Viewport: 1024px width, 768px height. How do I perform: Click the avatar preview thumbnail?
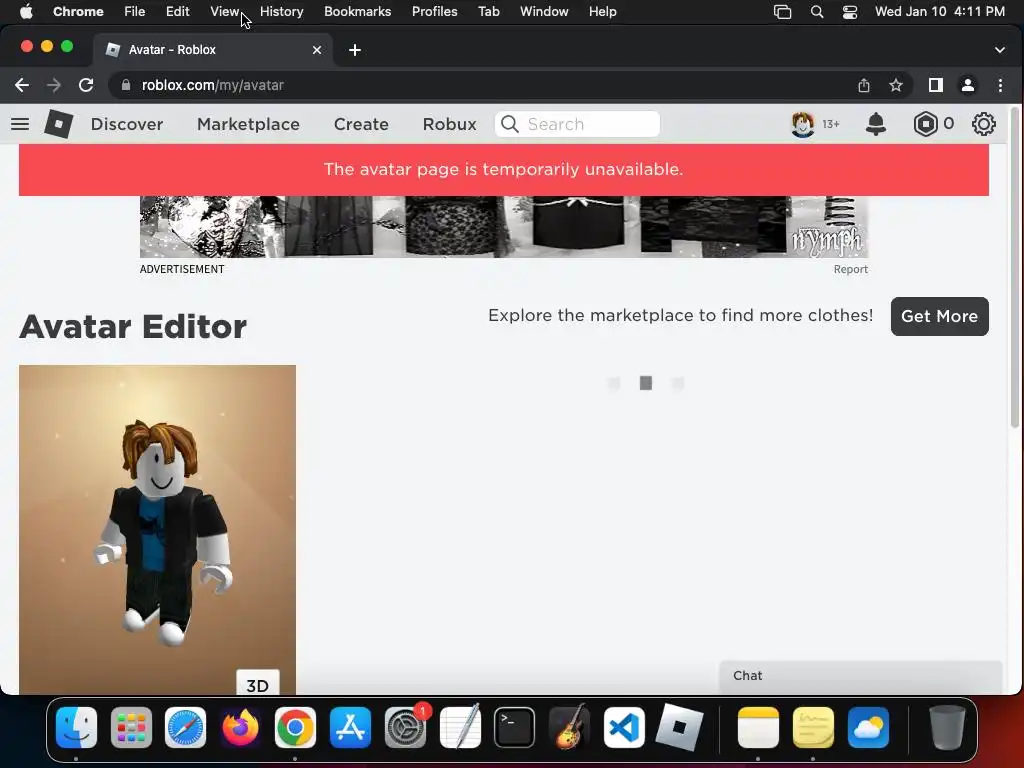157,529
